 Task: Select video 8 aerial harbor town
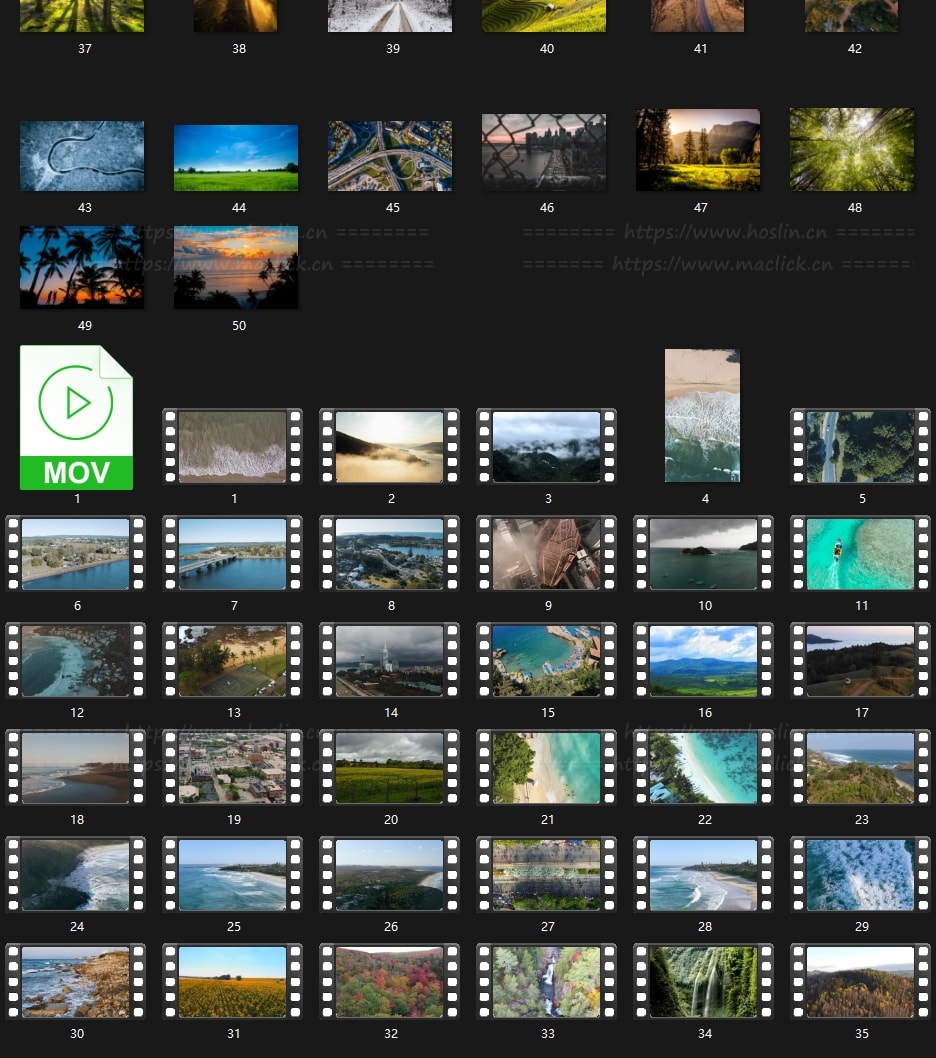pyautogui.click(x=389, y=553)
